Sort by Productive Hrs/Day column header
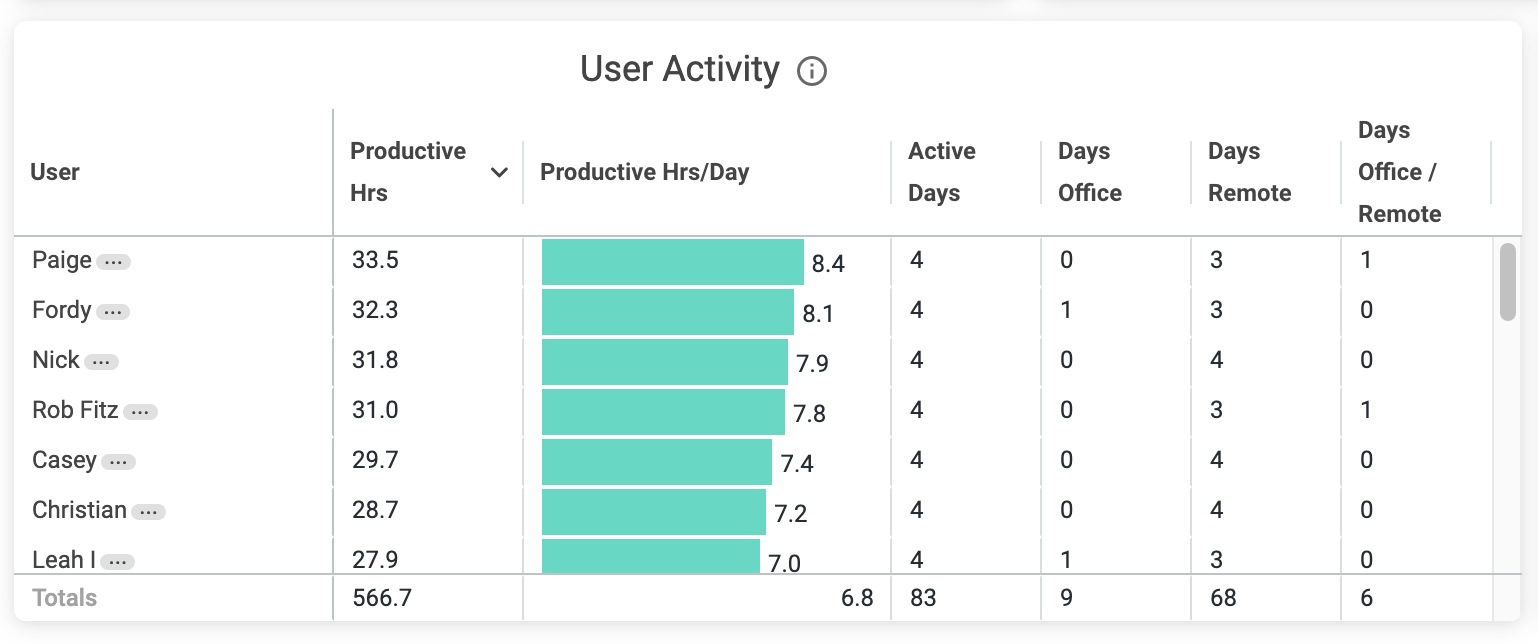The image size is (1538, 644). coord(644,172)
